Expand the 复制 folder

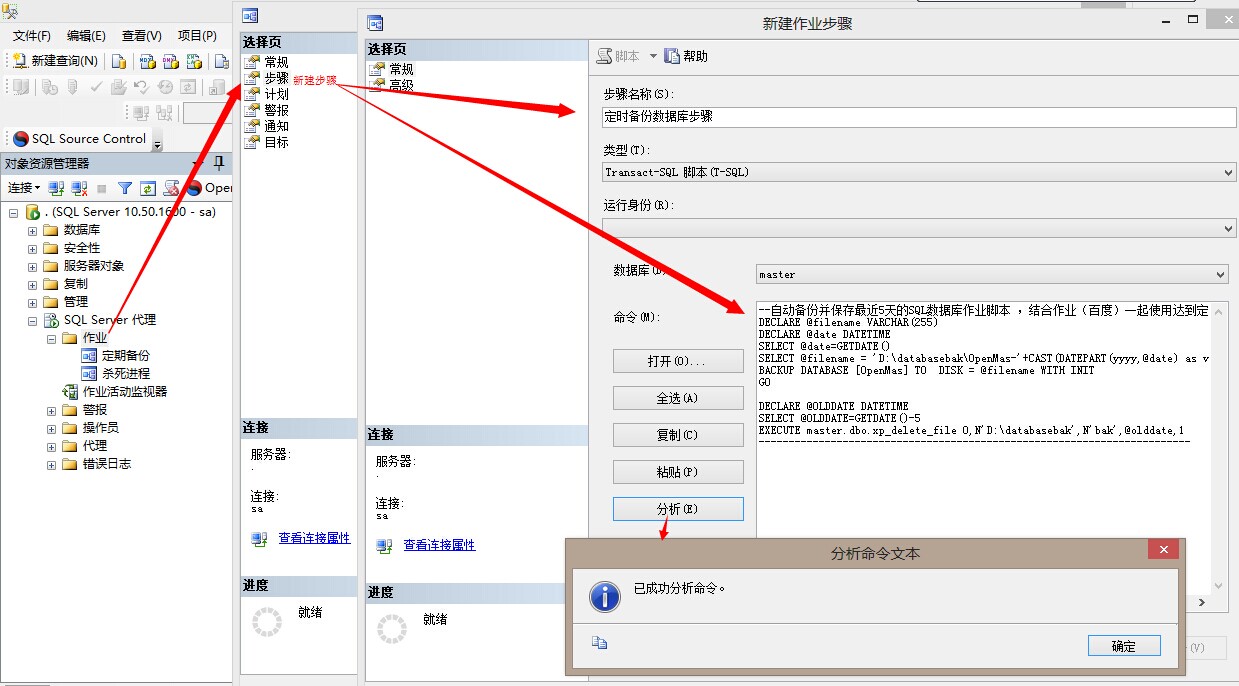[32, 284]
